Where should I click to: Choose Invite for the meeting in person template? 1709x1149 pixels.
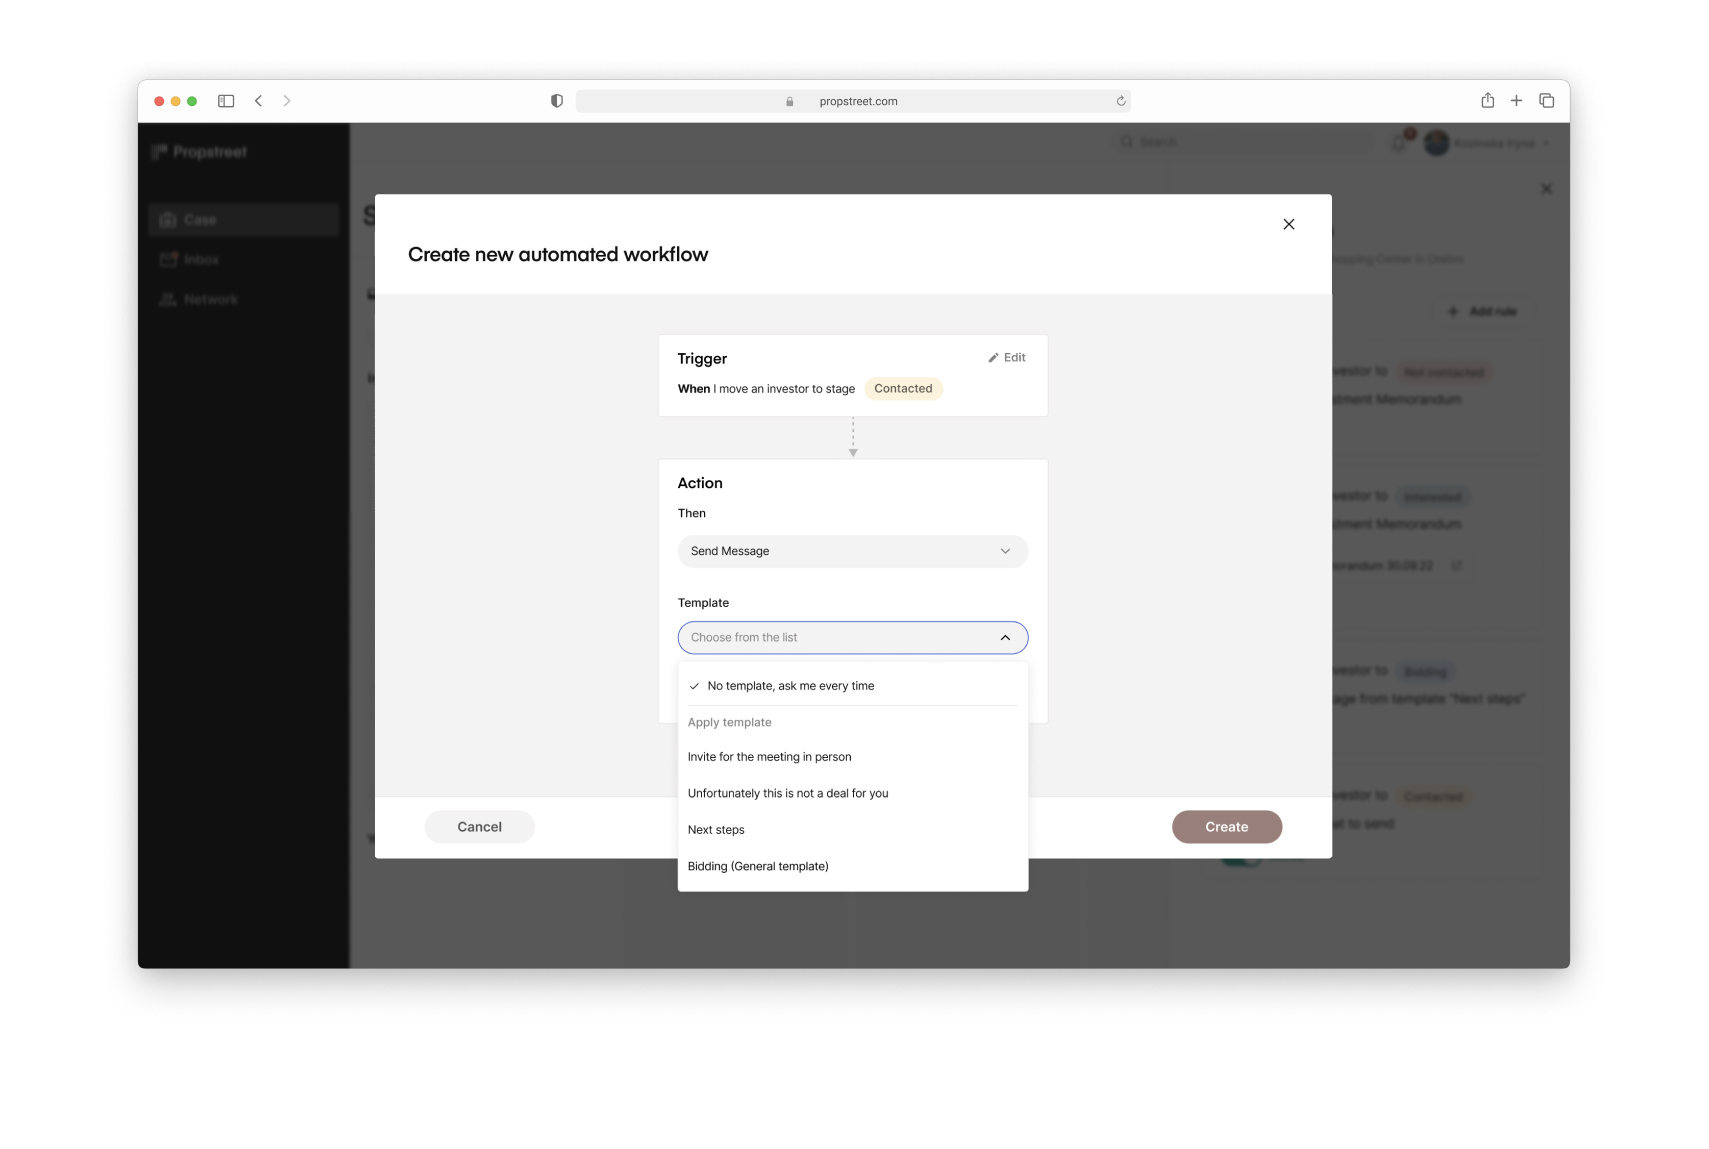point(853,757)
